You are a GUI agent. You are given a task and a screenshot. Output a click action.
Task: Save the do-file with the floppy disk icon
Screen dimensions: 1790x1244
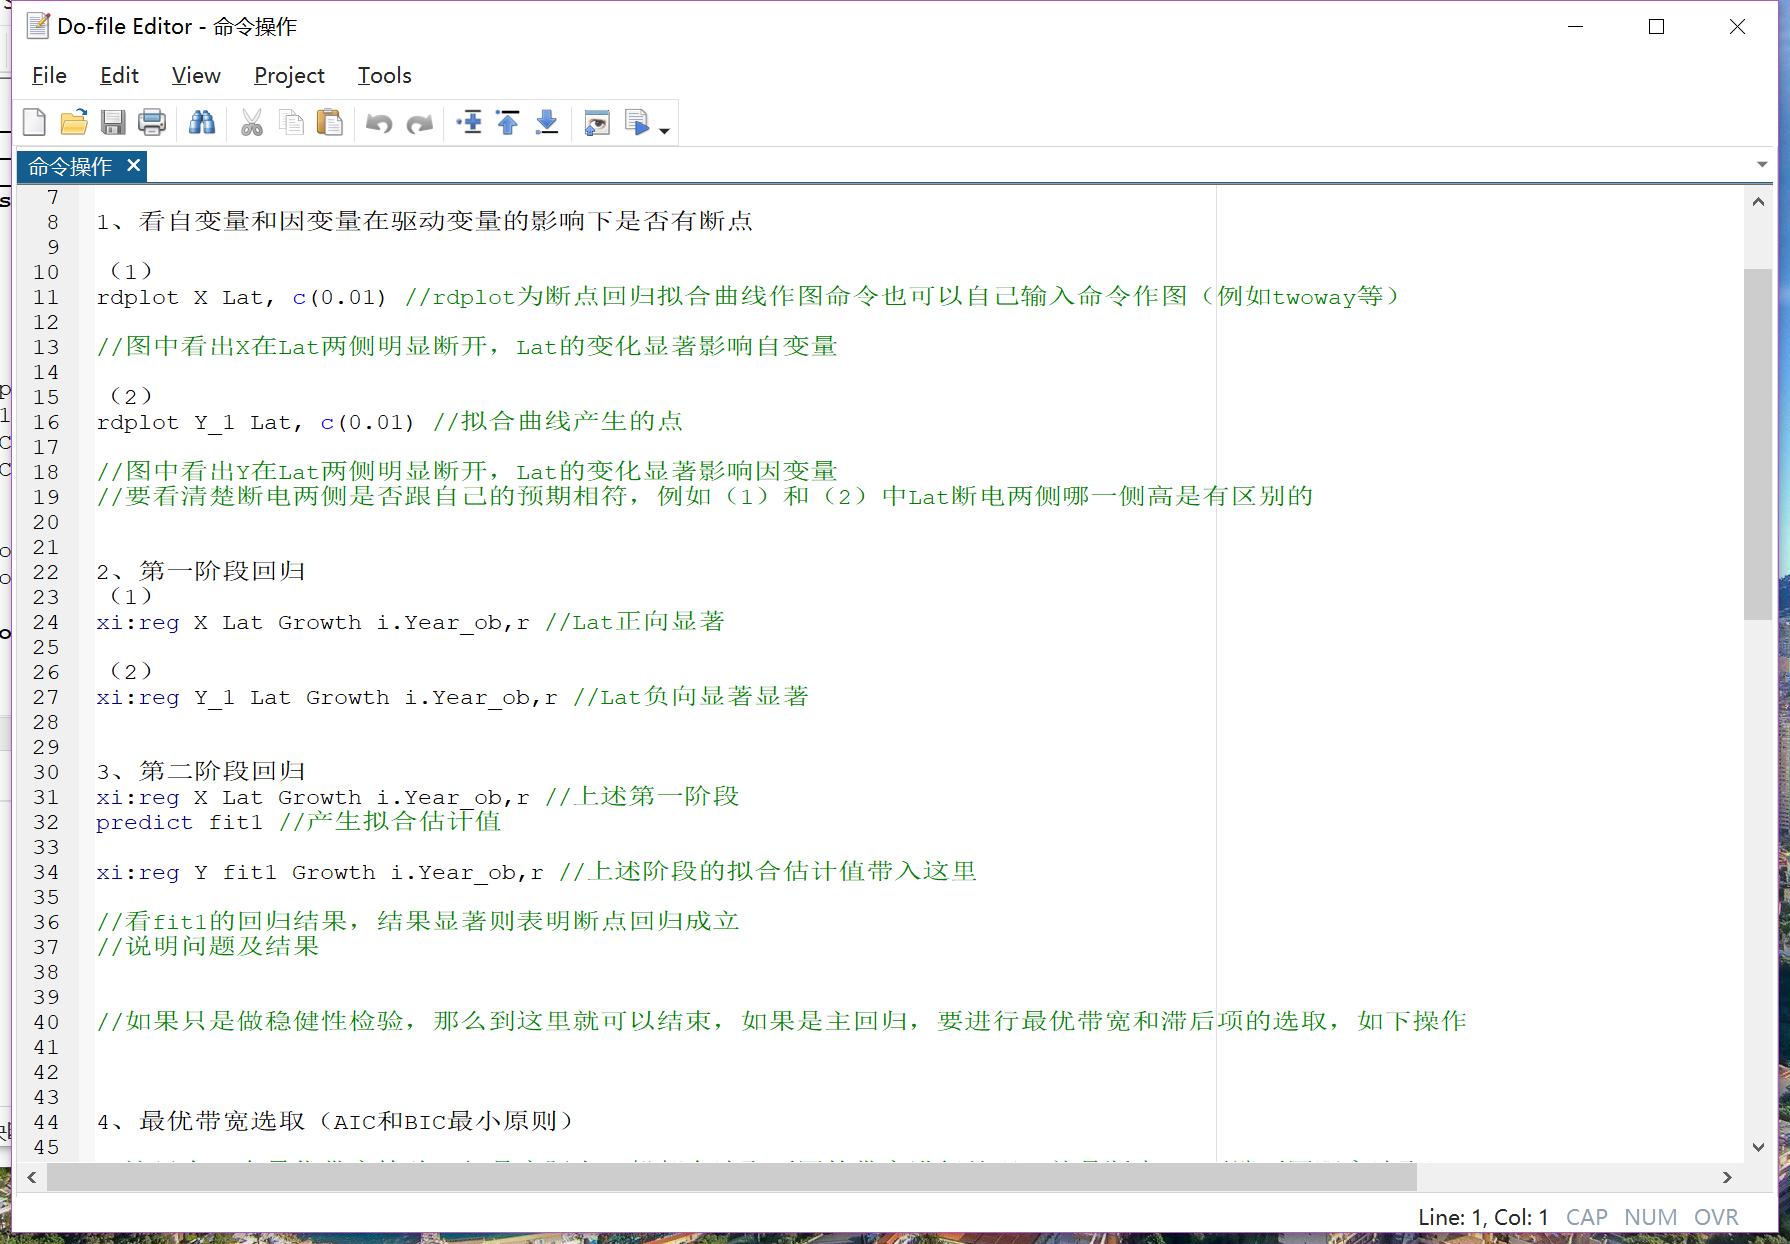click(x=113, y=122)
